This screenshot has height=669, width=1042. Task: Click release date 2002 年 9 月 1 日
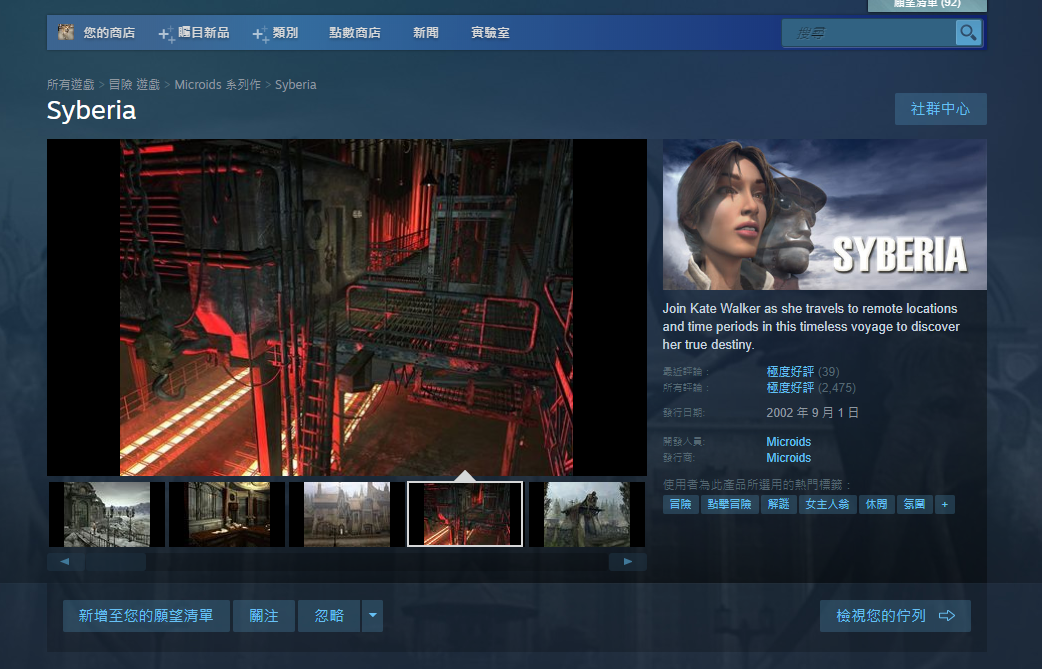(x=812, y=413)
